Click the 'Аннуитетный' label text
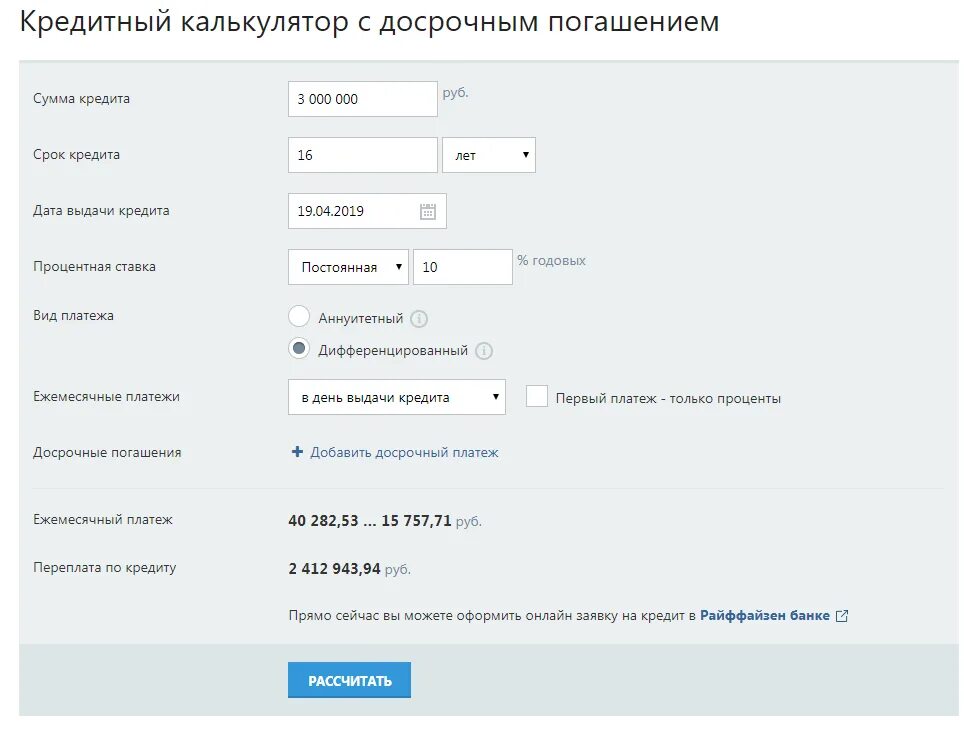 coord(361,319)
